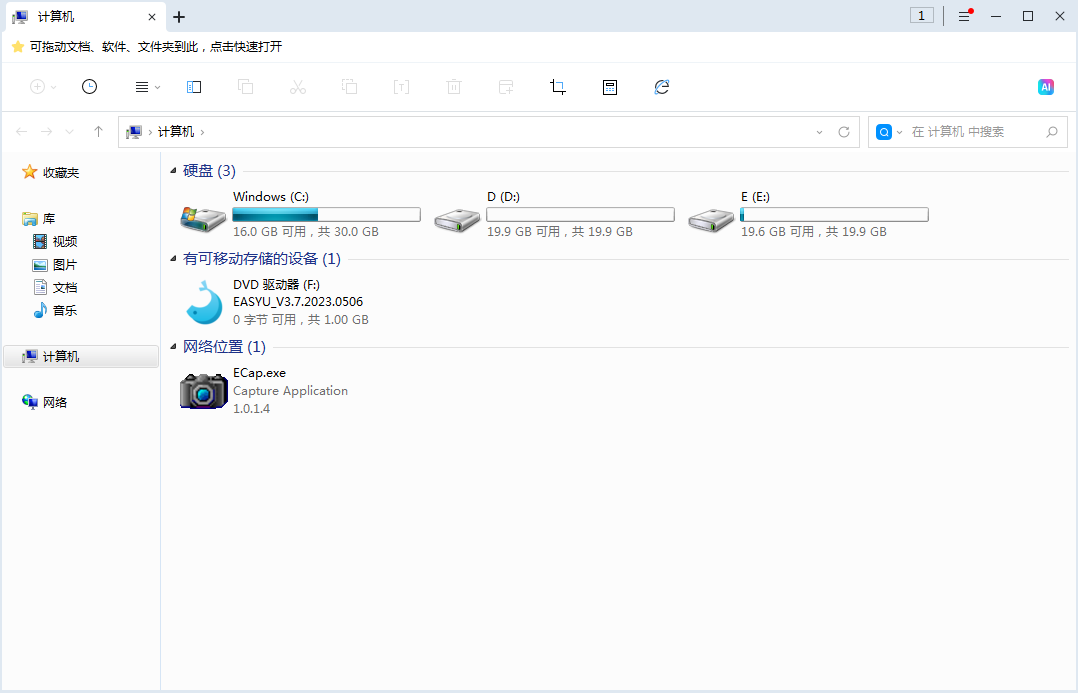Go up one folder level

98,132
